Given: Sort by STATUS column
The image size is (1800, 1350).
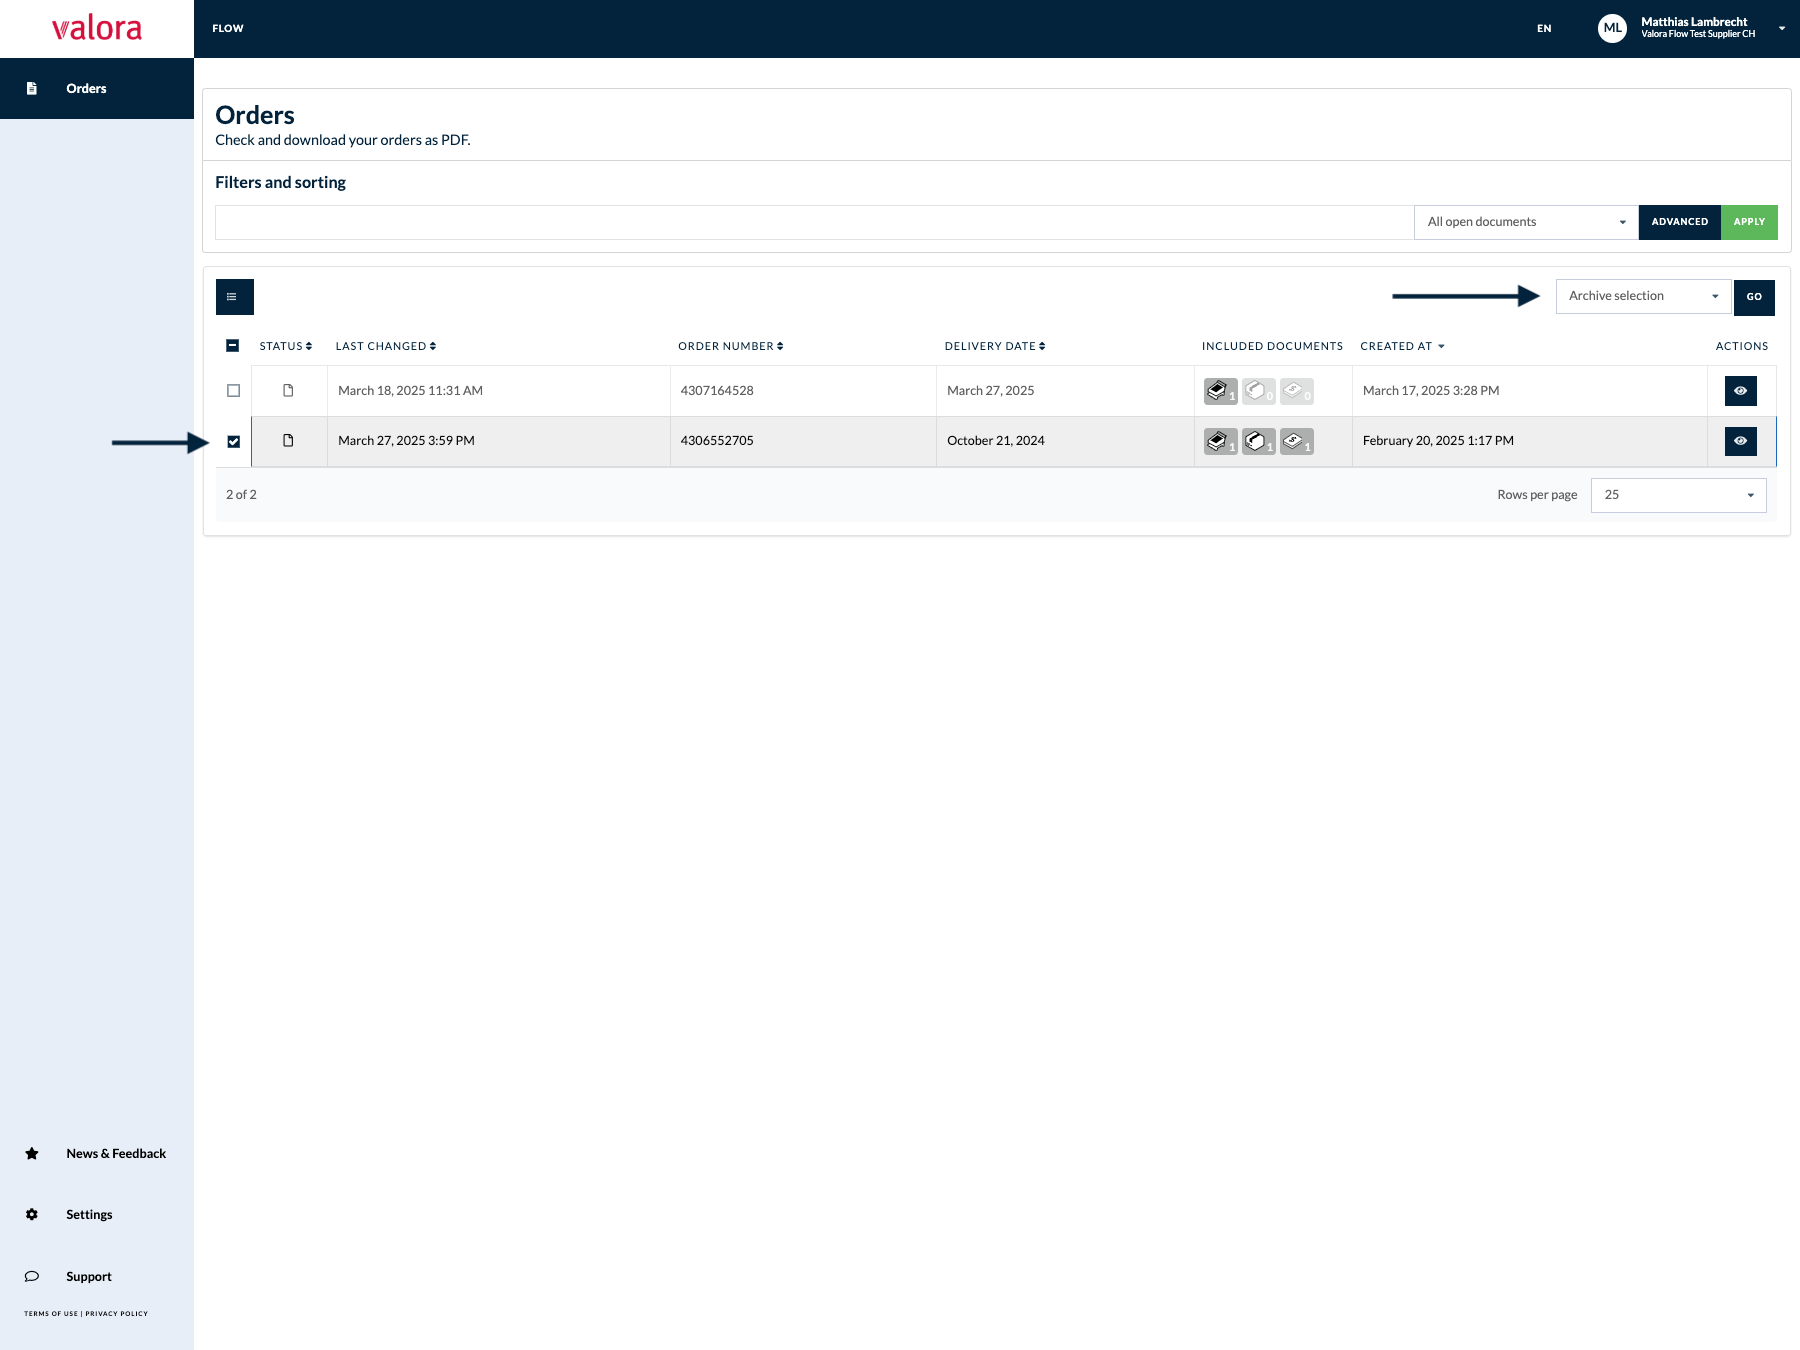Looking at the screenshot, I should click(x=286, y=346).
